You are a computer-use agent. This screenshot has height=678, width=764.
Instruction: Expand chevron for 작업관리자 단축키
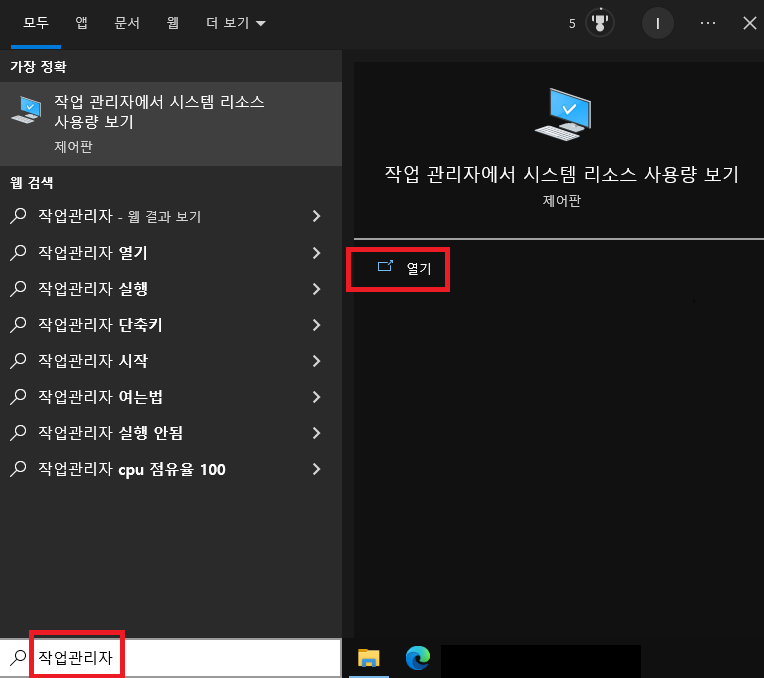pyautogui.click(x=317, y=325)
